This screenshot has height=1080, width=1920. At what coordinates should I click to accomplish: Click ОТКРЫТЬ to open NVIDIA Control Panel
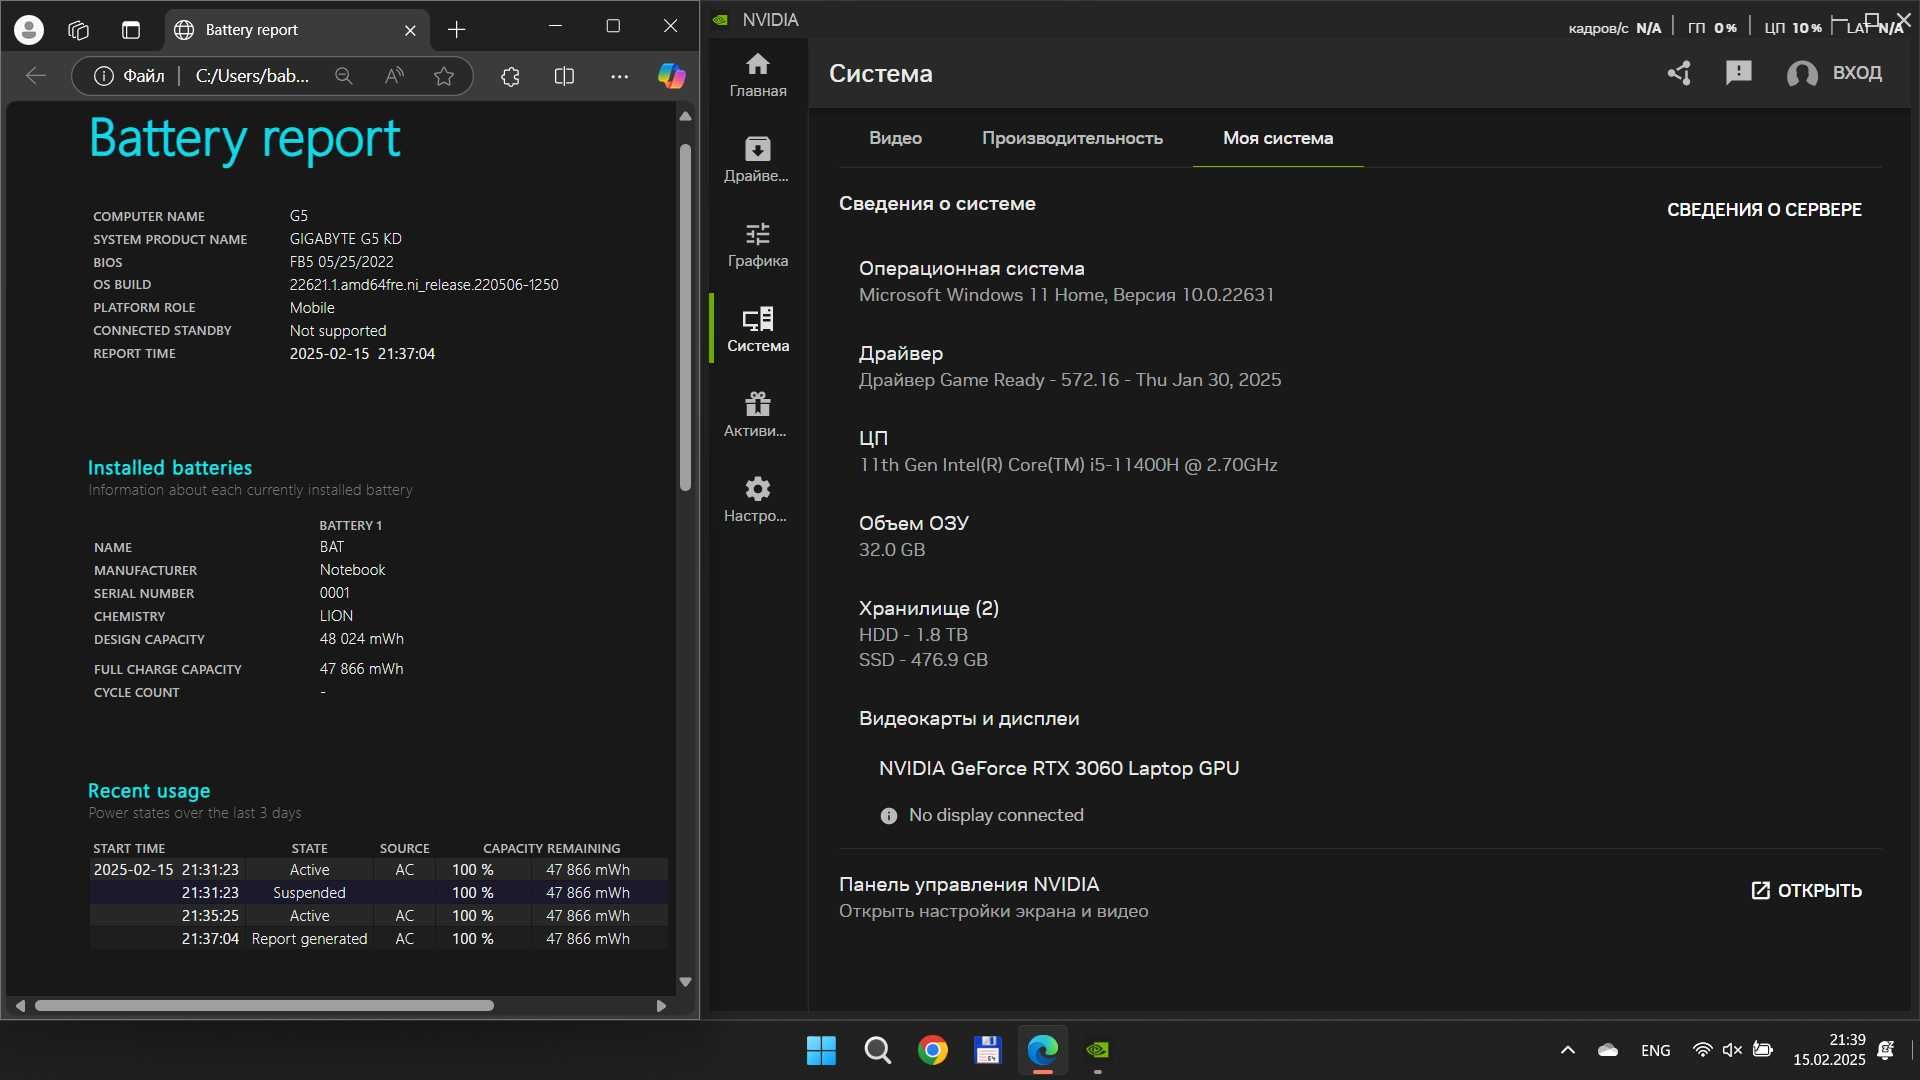pos(1806,891)
